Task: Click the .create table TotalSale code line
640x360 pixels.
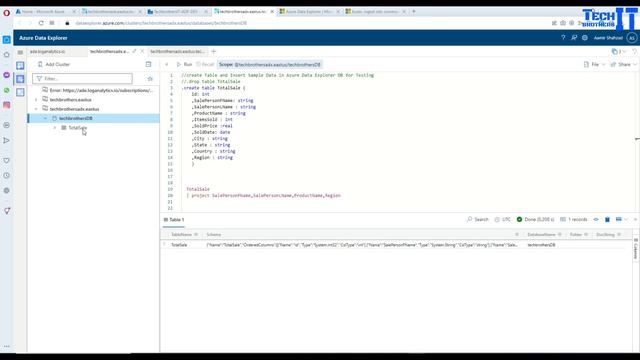Action: pos(213,88)
